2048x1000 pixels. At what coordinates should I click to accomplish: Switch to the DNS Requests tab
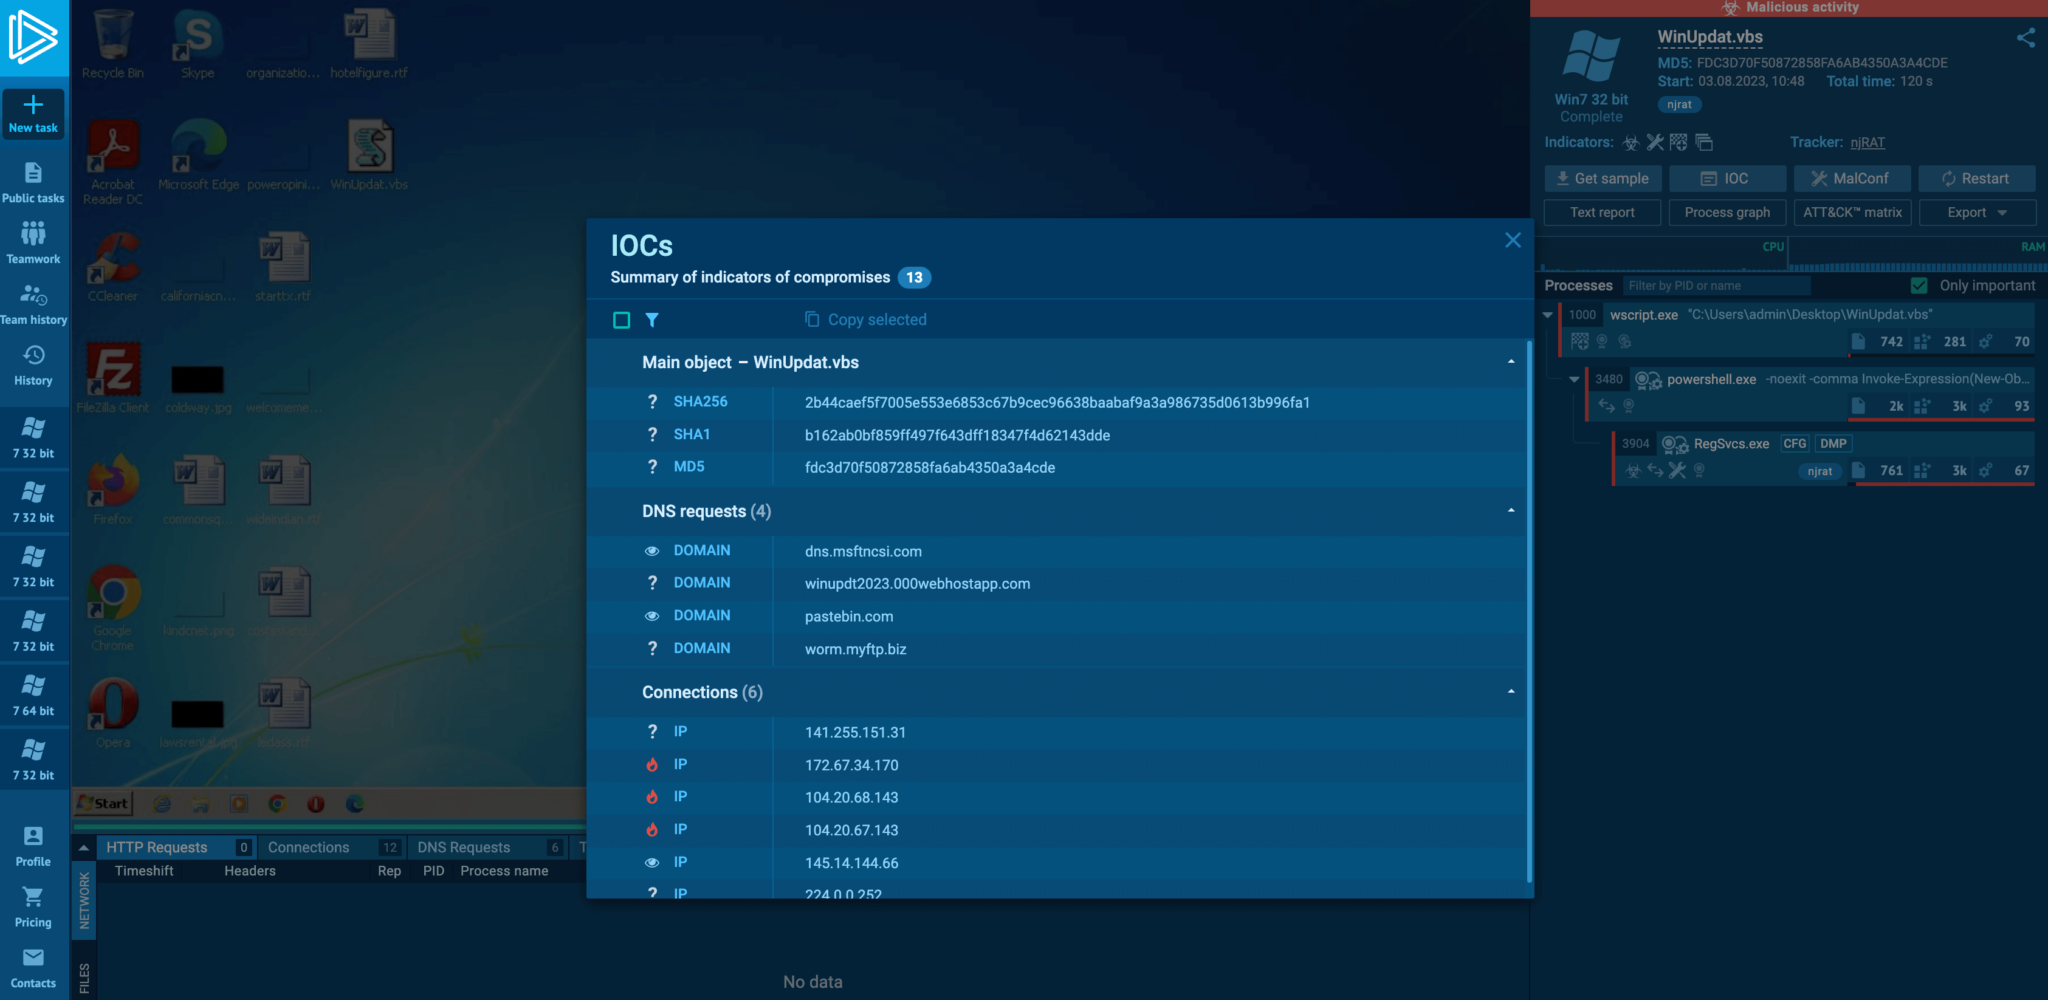tap(464, 847)
